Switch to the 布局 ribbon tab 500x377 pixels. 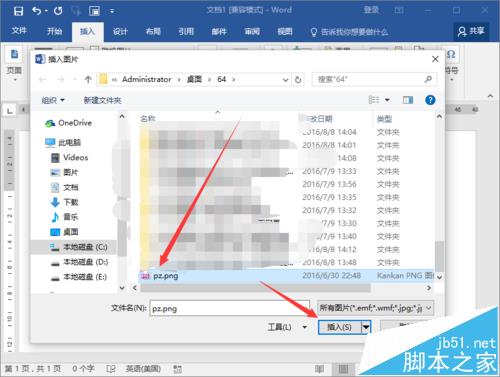tap(153, 32)
